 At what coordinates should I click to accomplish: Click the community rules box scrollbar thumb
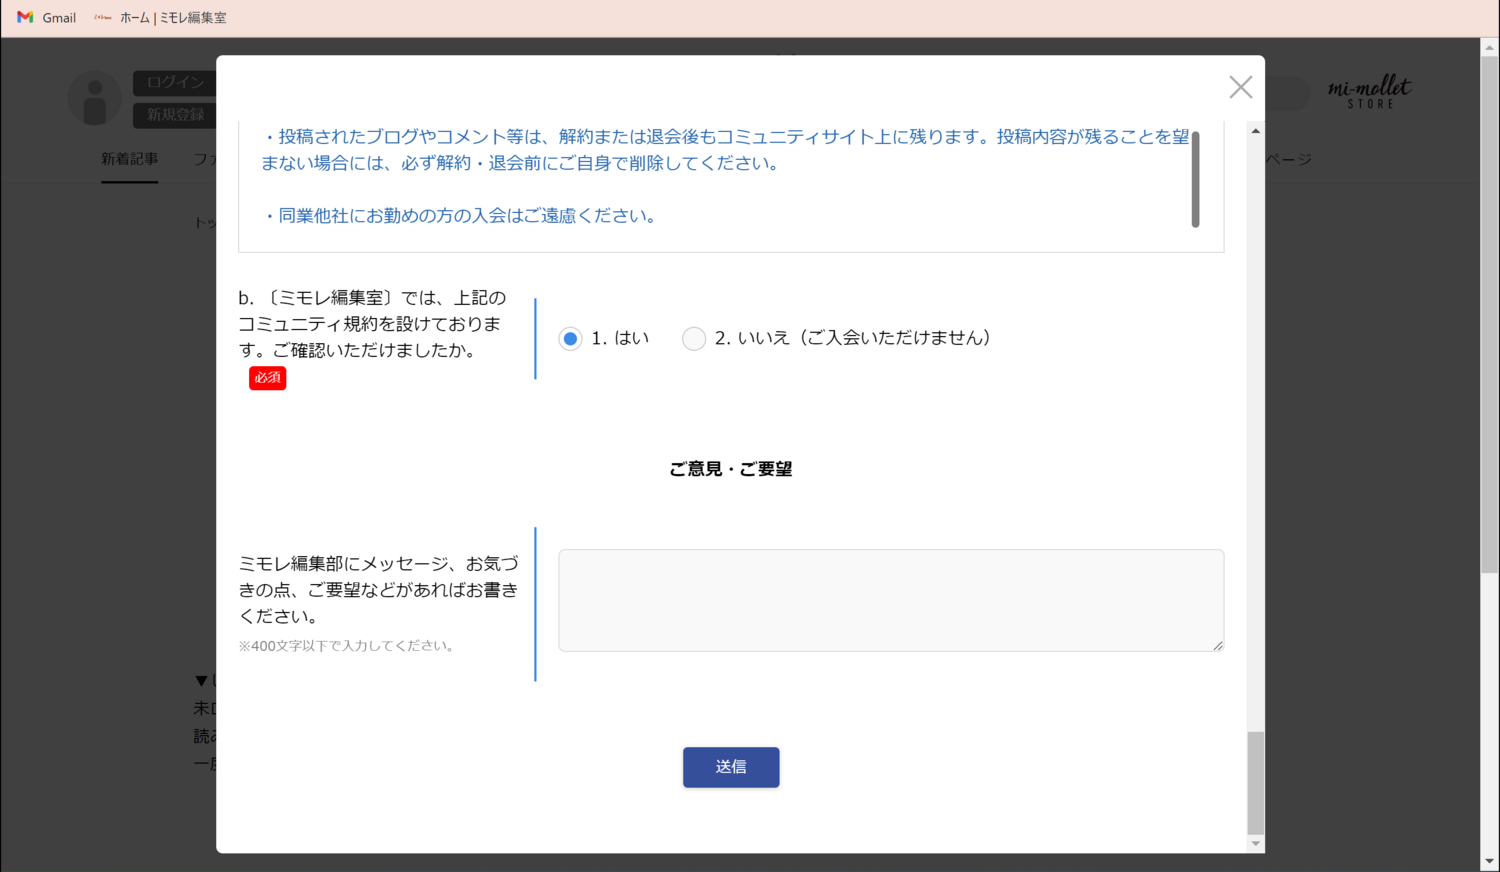1195,179
